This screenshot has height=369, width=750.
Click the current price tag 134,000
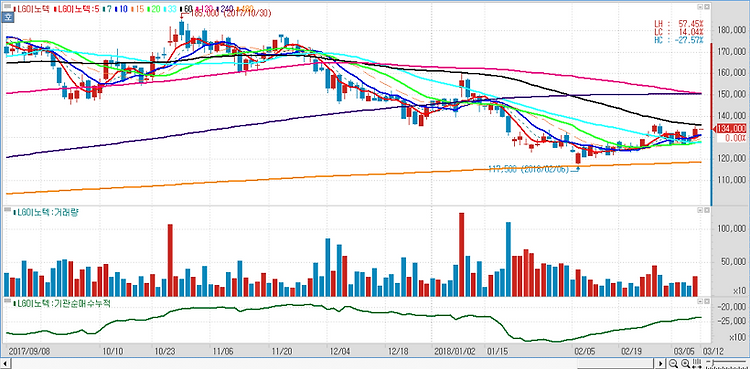pos(730,128)
